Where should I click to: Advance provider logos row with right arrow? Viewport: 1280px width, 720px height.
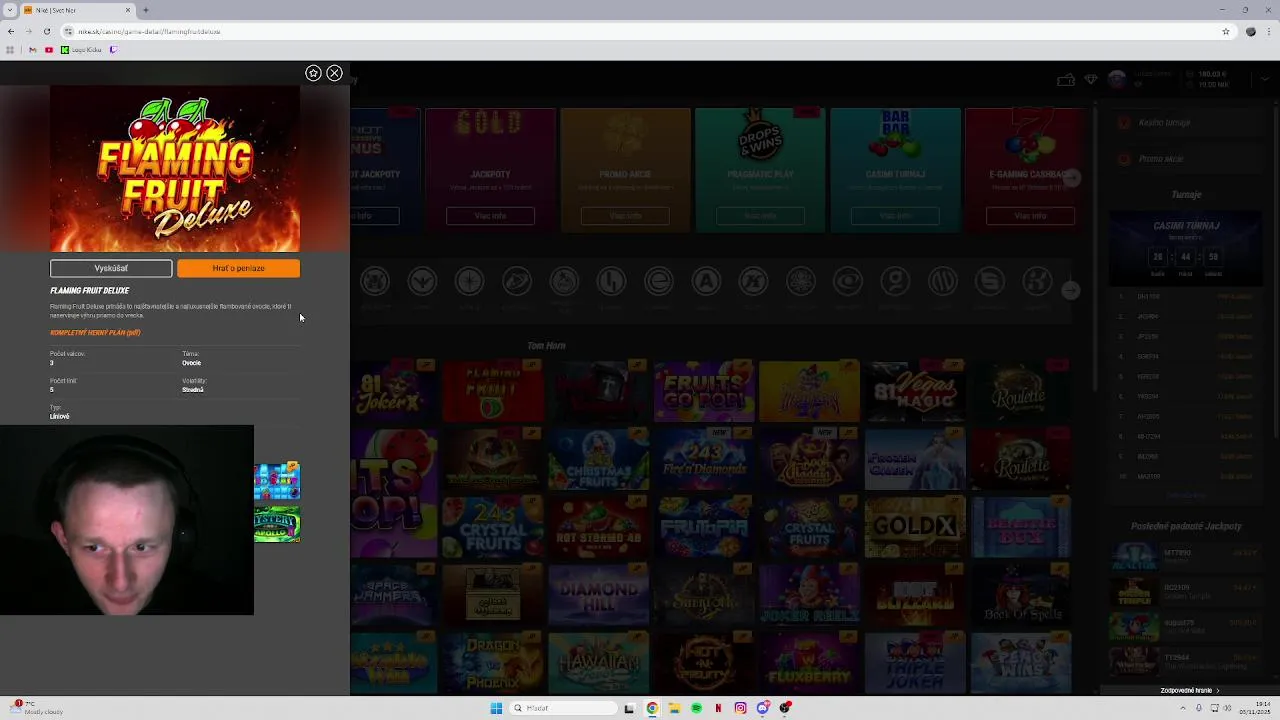1071,290
